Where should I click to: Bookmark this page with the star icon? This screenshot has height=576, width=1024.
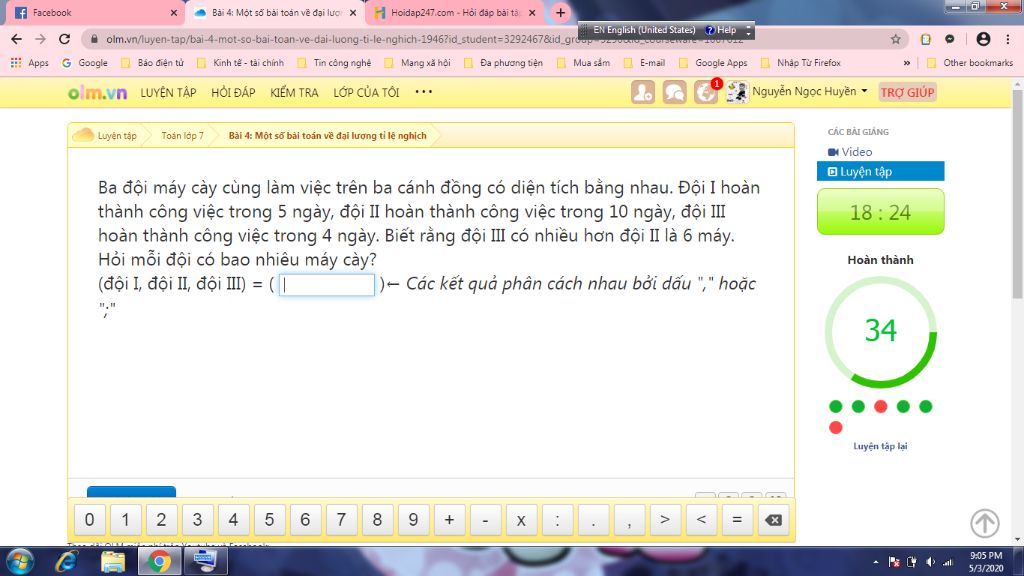[x=895, y=39]
